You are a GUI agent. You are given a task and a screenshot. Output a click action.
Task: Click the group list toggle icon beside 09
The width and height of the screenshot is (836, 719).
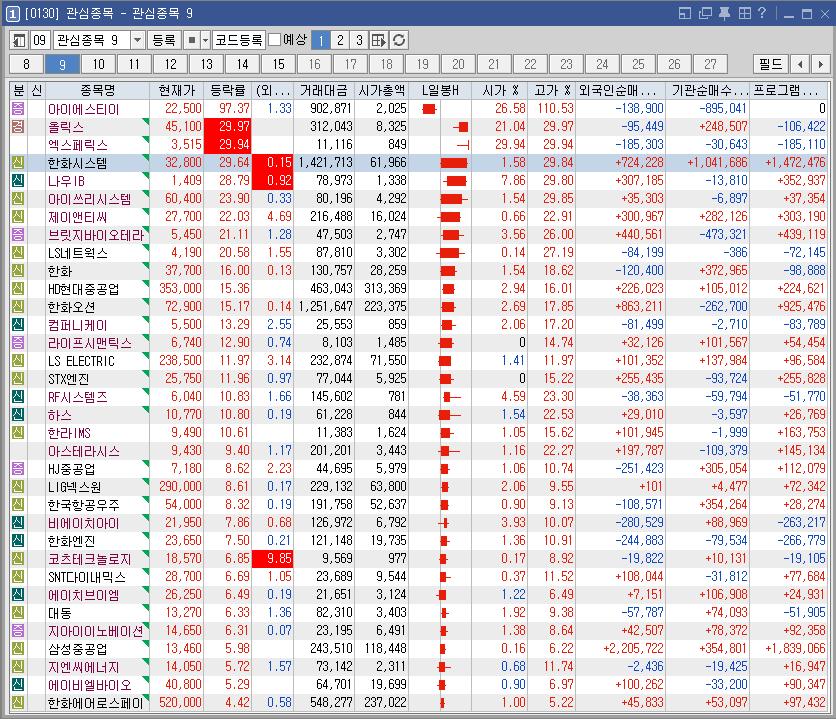click(19, 40)
